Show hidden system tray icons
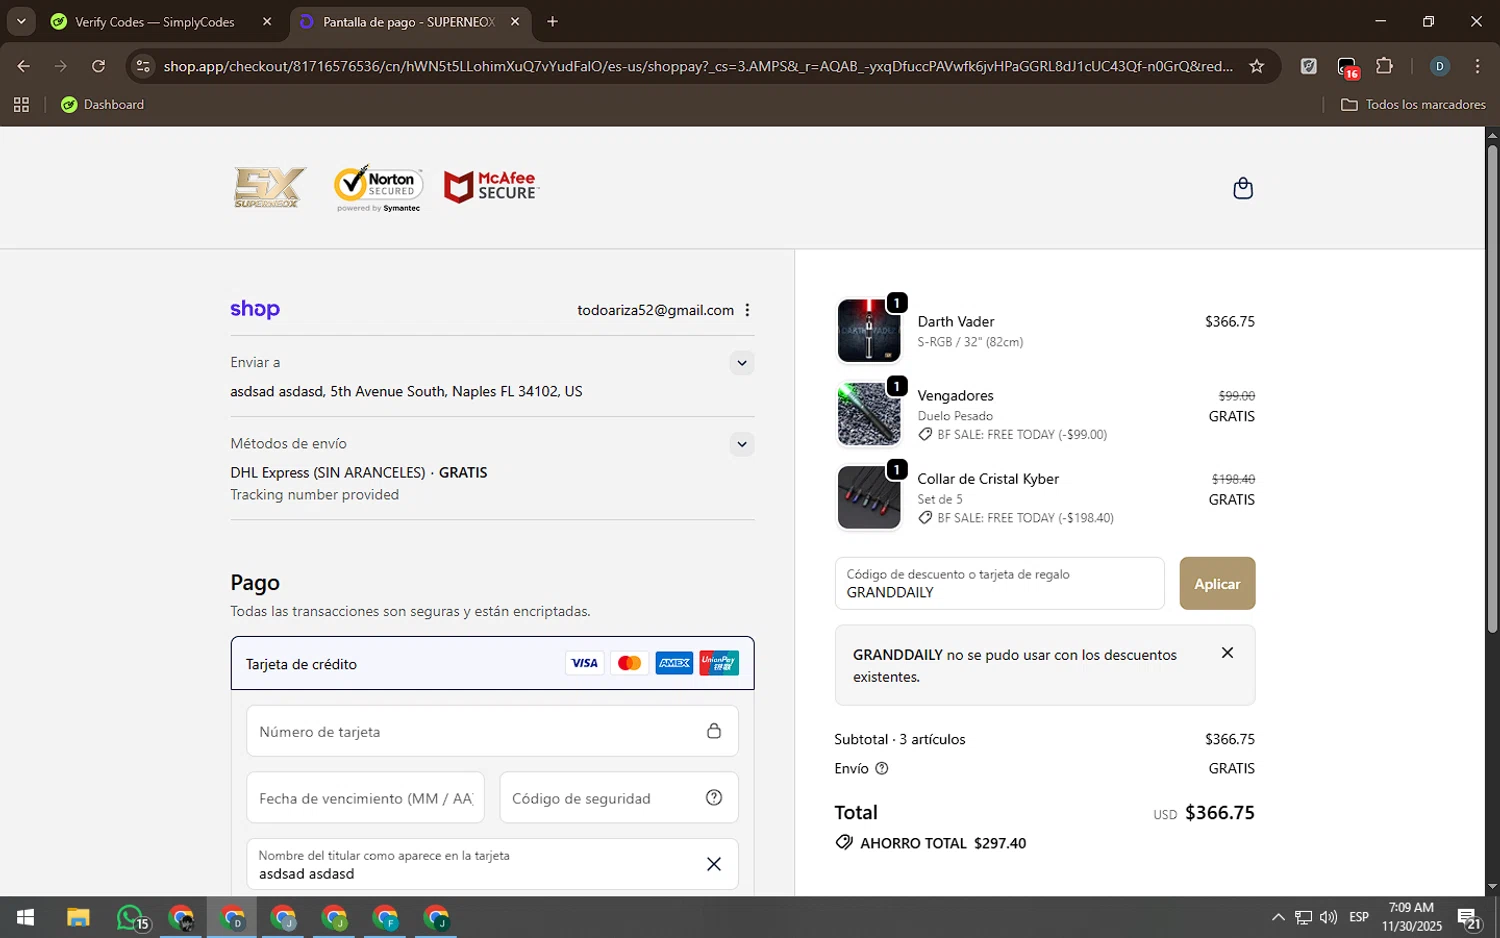This screenshot has width=1500, height=938. click(1278, 917)
